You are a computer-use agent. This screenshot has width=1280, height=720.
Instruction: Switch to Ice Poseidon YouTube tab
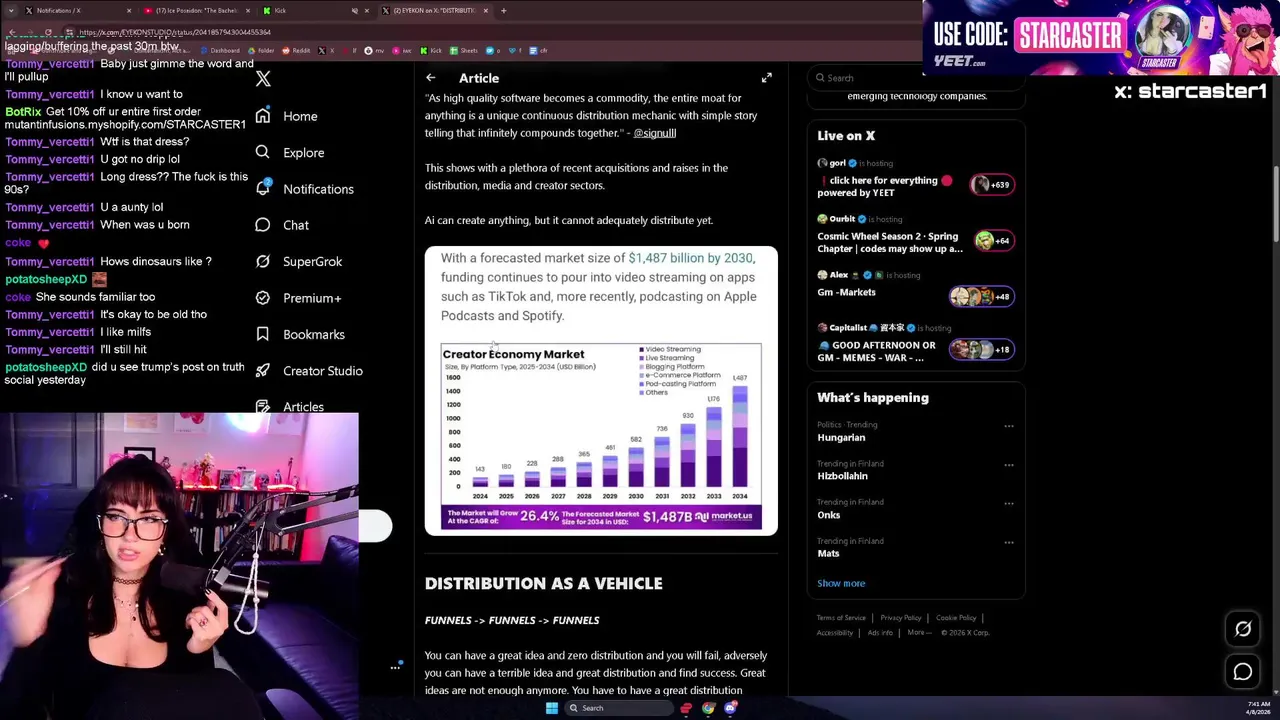coord(195,10)
